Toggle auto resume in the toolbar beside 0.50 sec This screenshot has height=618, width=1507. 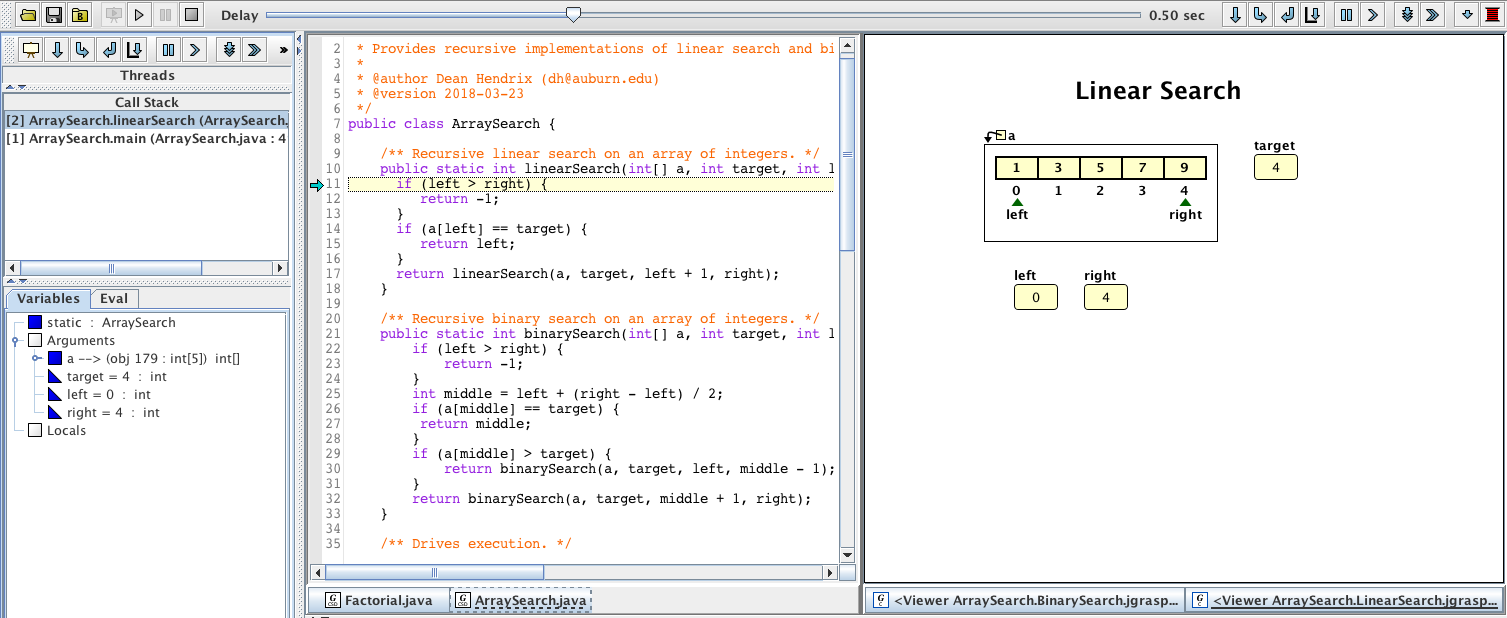tap(1433, 15)
